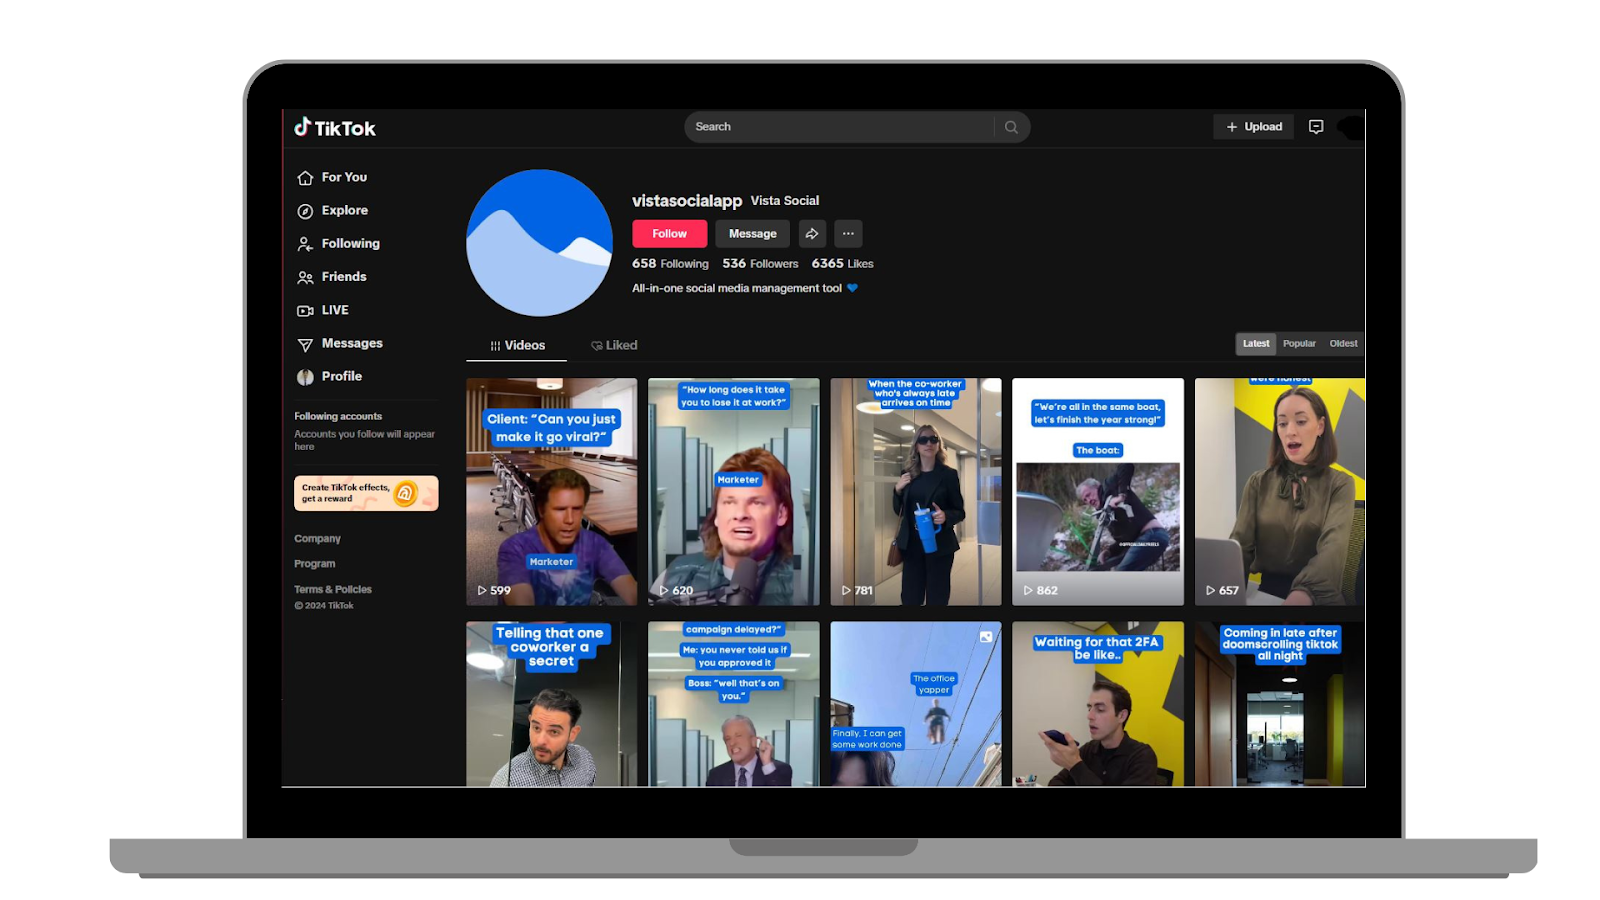1600x900 pixels.
Task: Follow the vistasocialapp account
Action: point(669,233)
